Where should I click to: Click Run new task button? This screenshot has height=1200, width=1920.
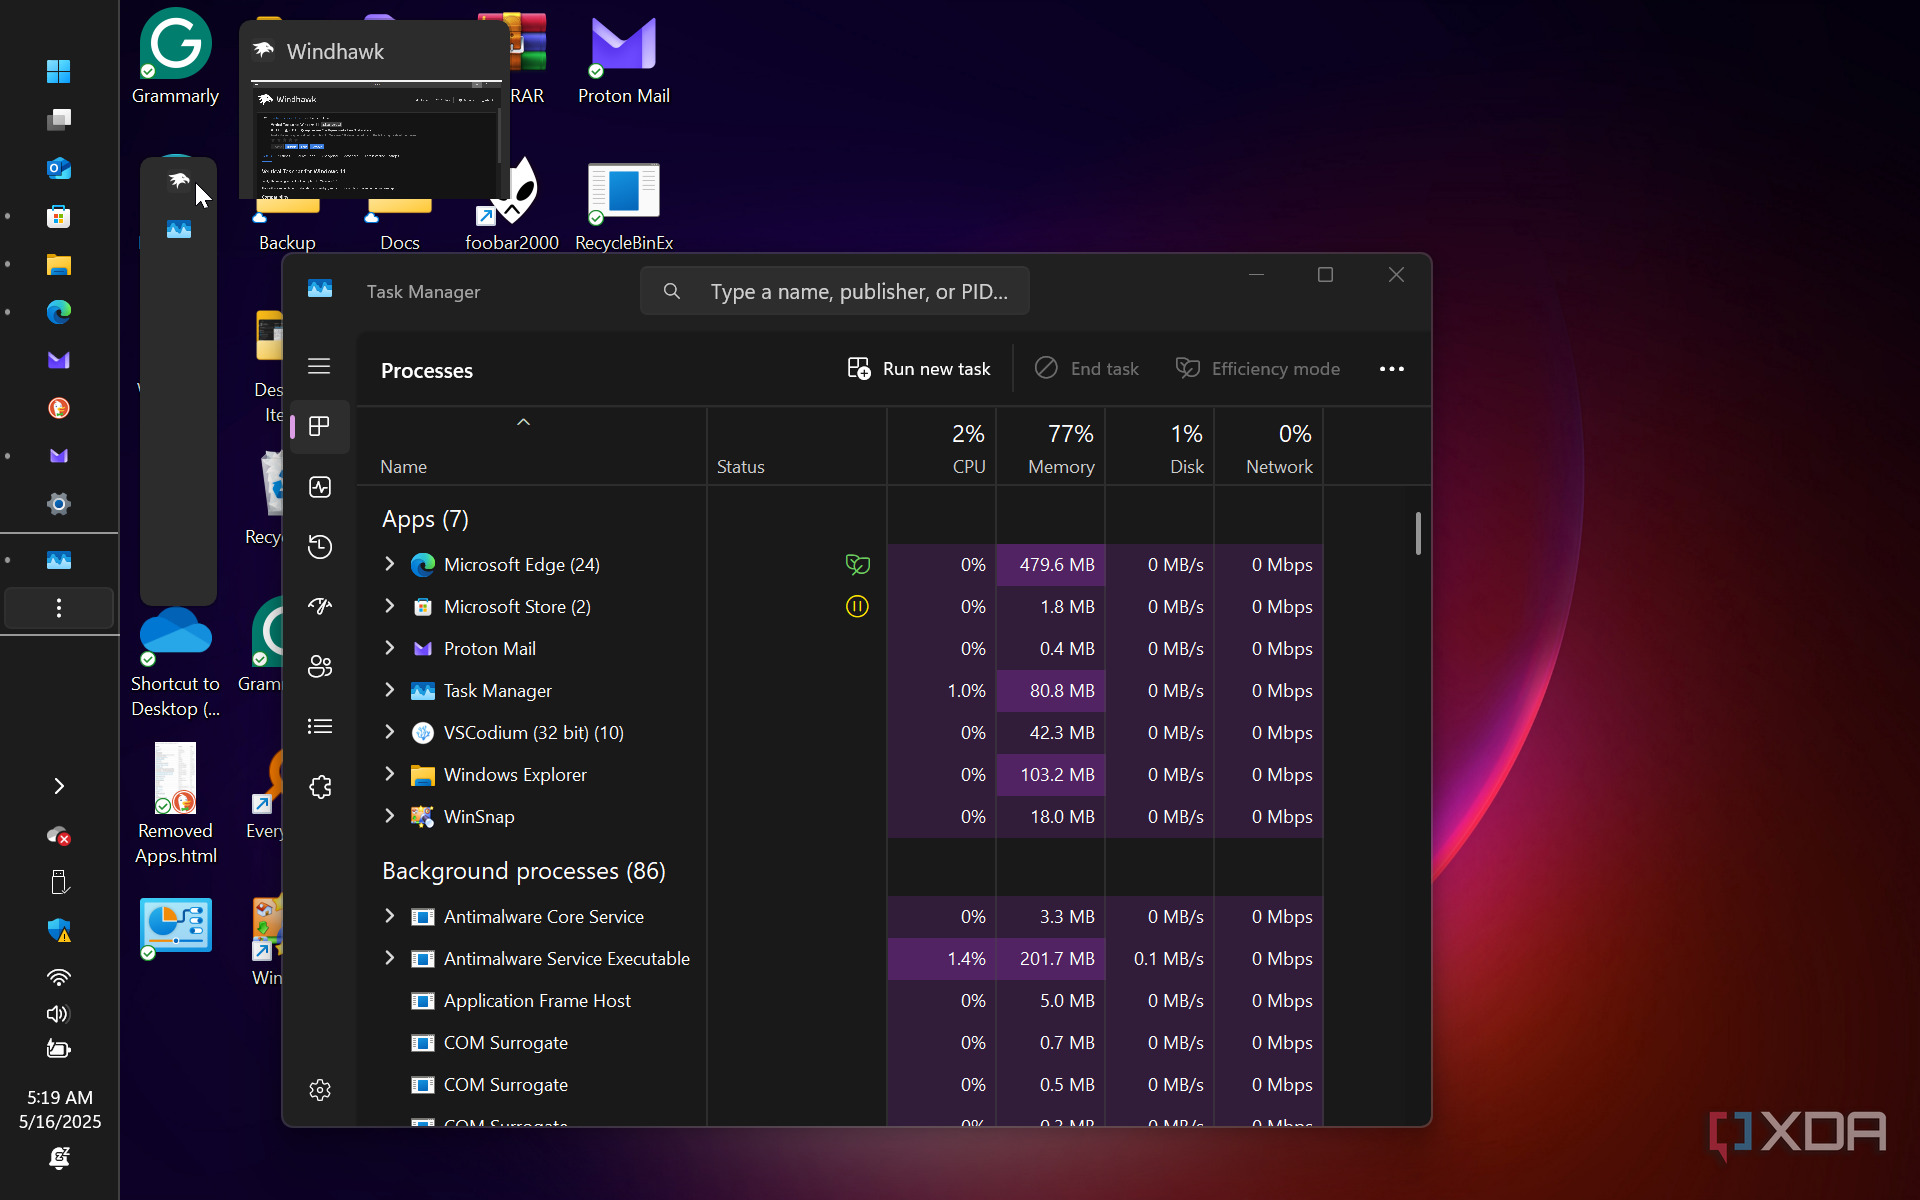tap(919, 369)
